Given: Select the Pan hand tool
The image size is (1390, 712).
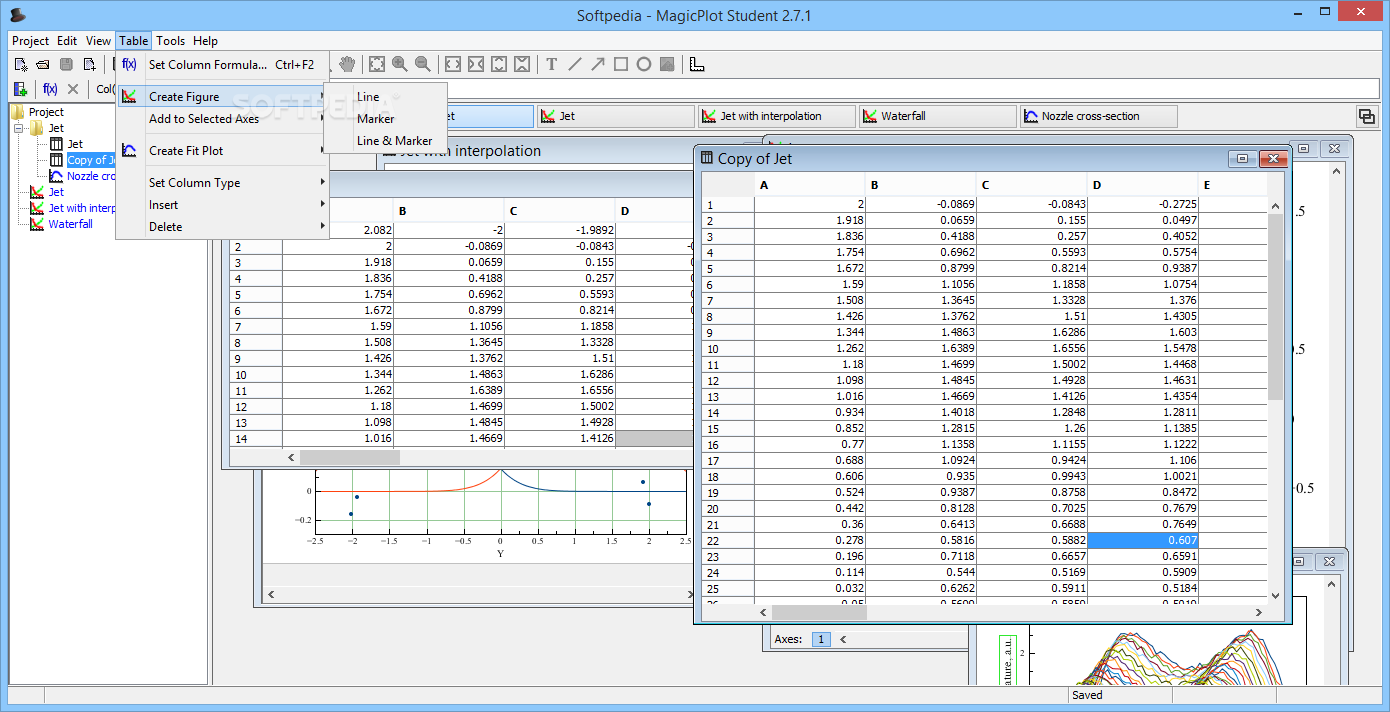Looking at the screenshot, I should click(x=347, y=64).
